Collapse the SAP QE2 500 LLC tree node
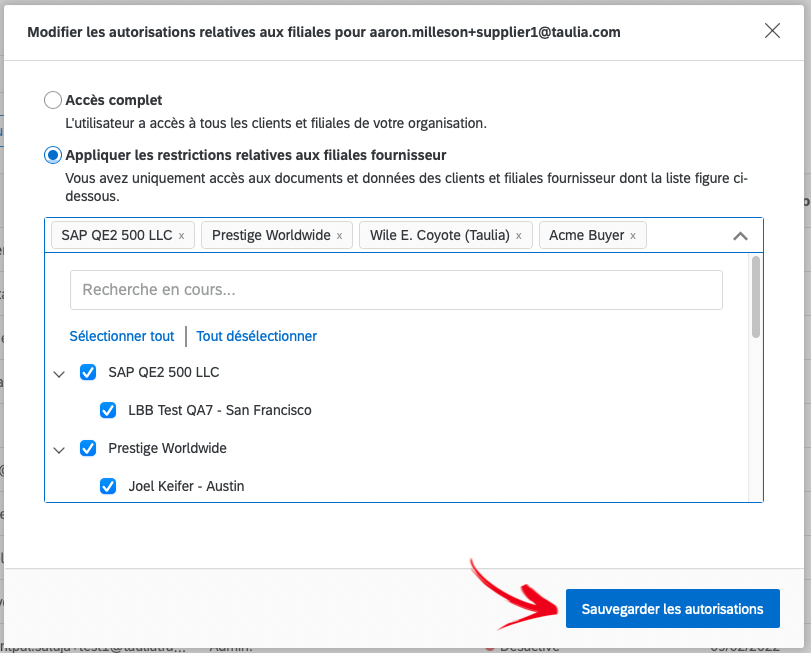The height and width of the screenshot is (653, 811). 60,373
